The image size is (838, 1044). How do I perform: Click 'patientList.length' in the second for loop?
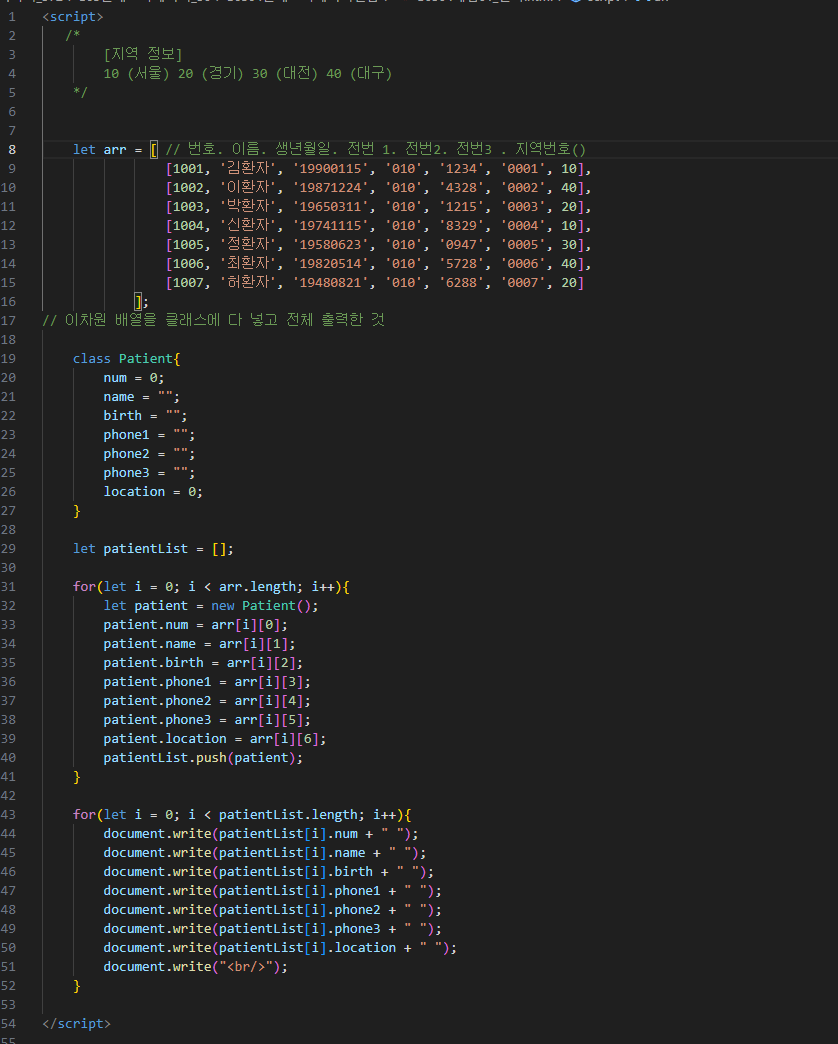coord(288,815)
